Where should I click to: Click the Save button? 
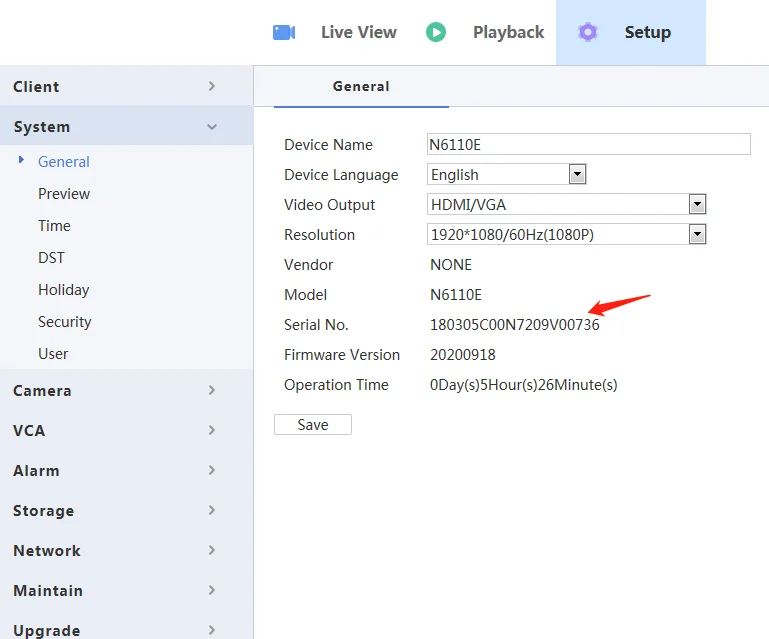[313, 425]
